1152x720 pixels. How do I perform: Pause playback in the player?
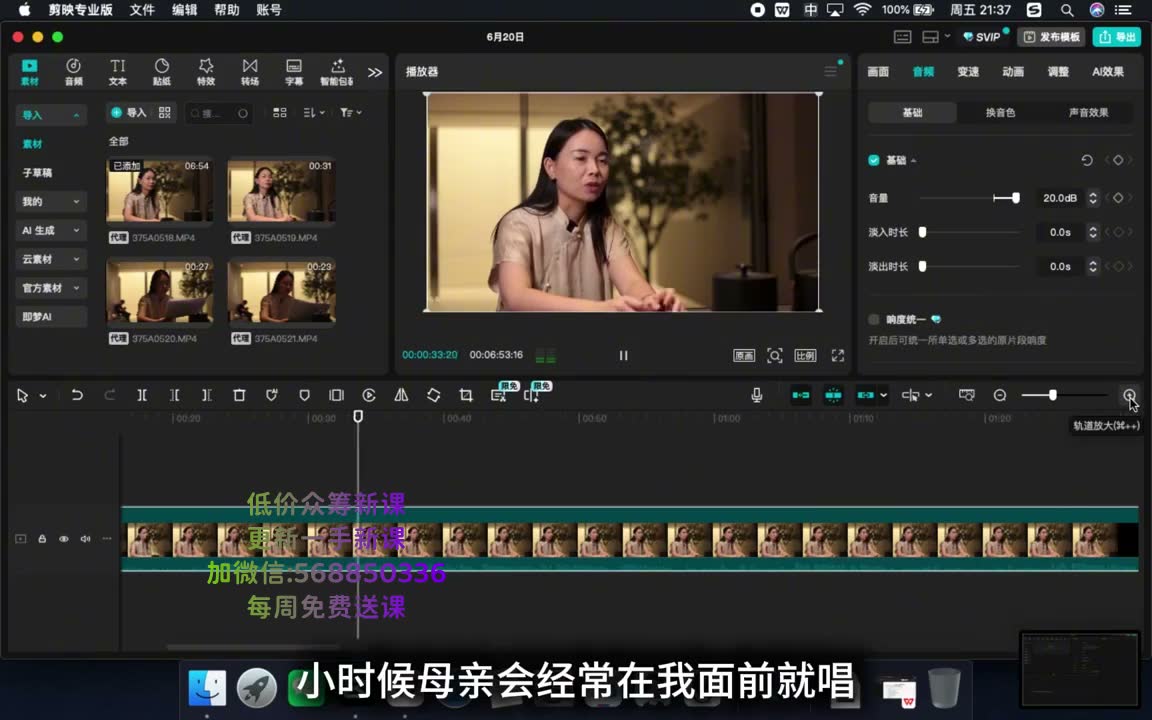tap(623, 356)
